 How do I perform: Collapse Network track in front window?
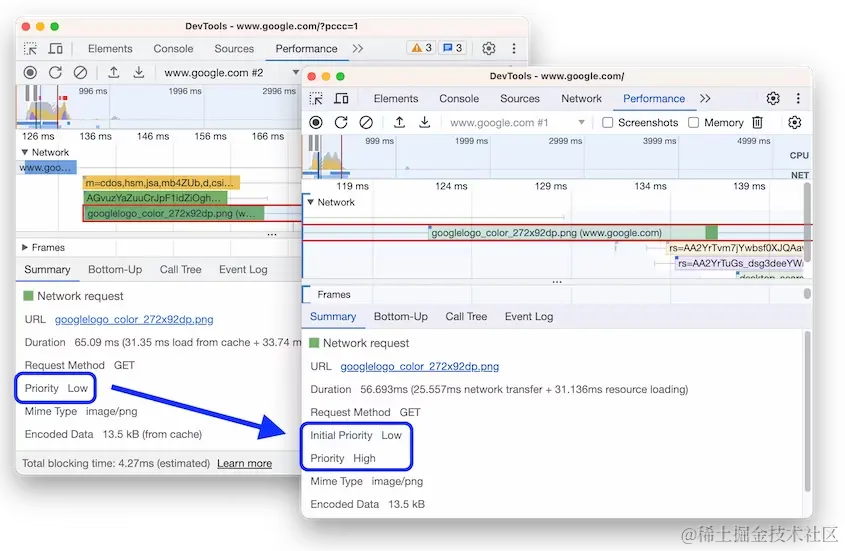pos(310,202)
